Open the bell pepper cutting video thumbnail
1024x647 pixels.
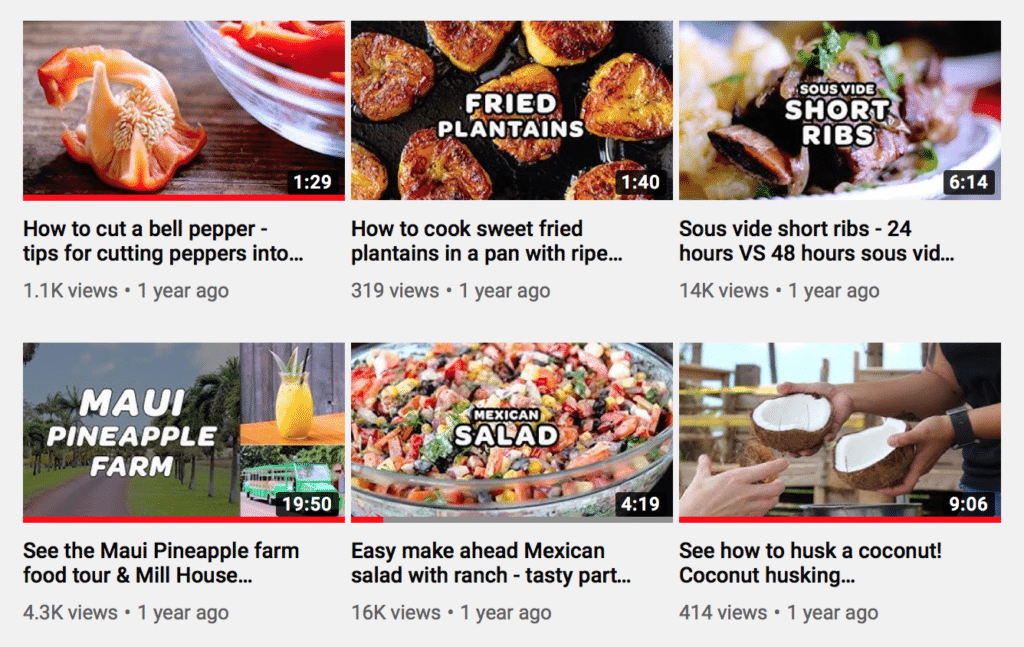[x=184, y=110]
